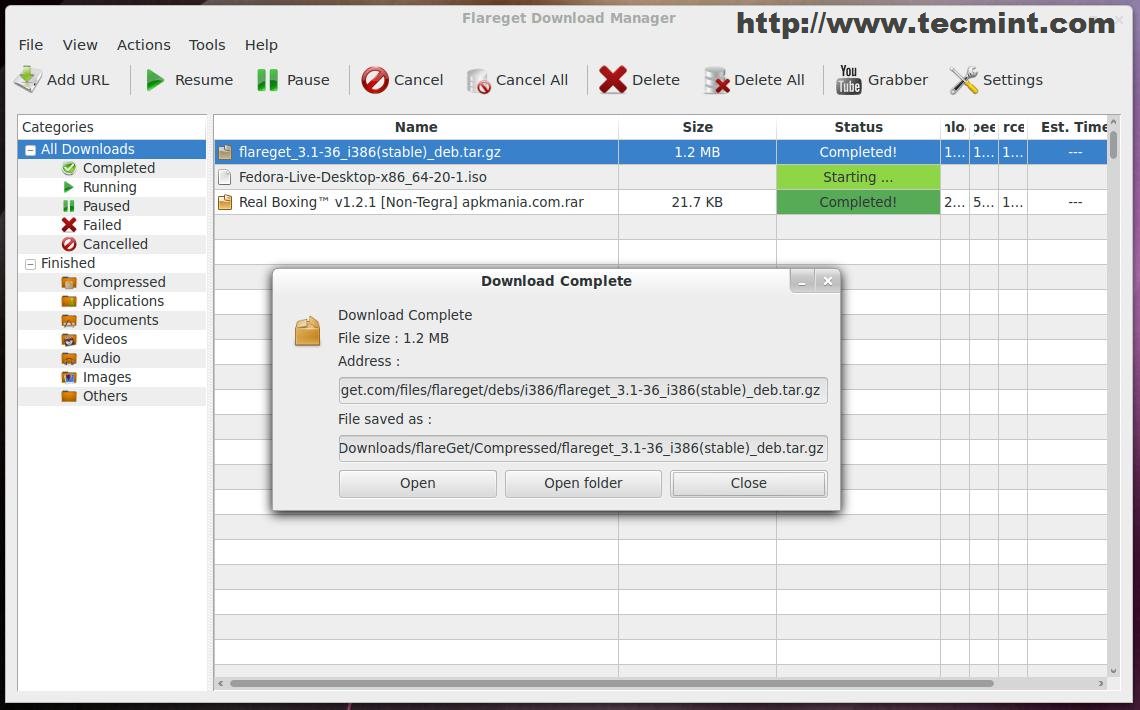Viewport: 1140px width, 710px height.
Task: Click the horizontal scrollbar thumb of download list
Action: pos(611,683)
